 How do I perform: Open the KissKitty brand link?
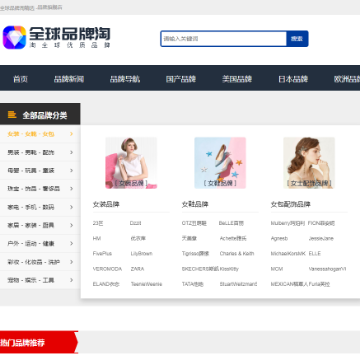(x=229, y=269)
